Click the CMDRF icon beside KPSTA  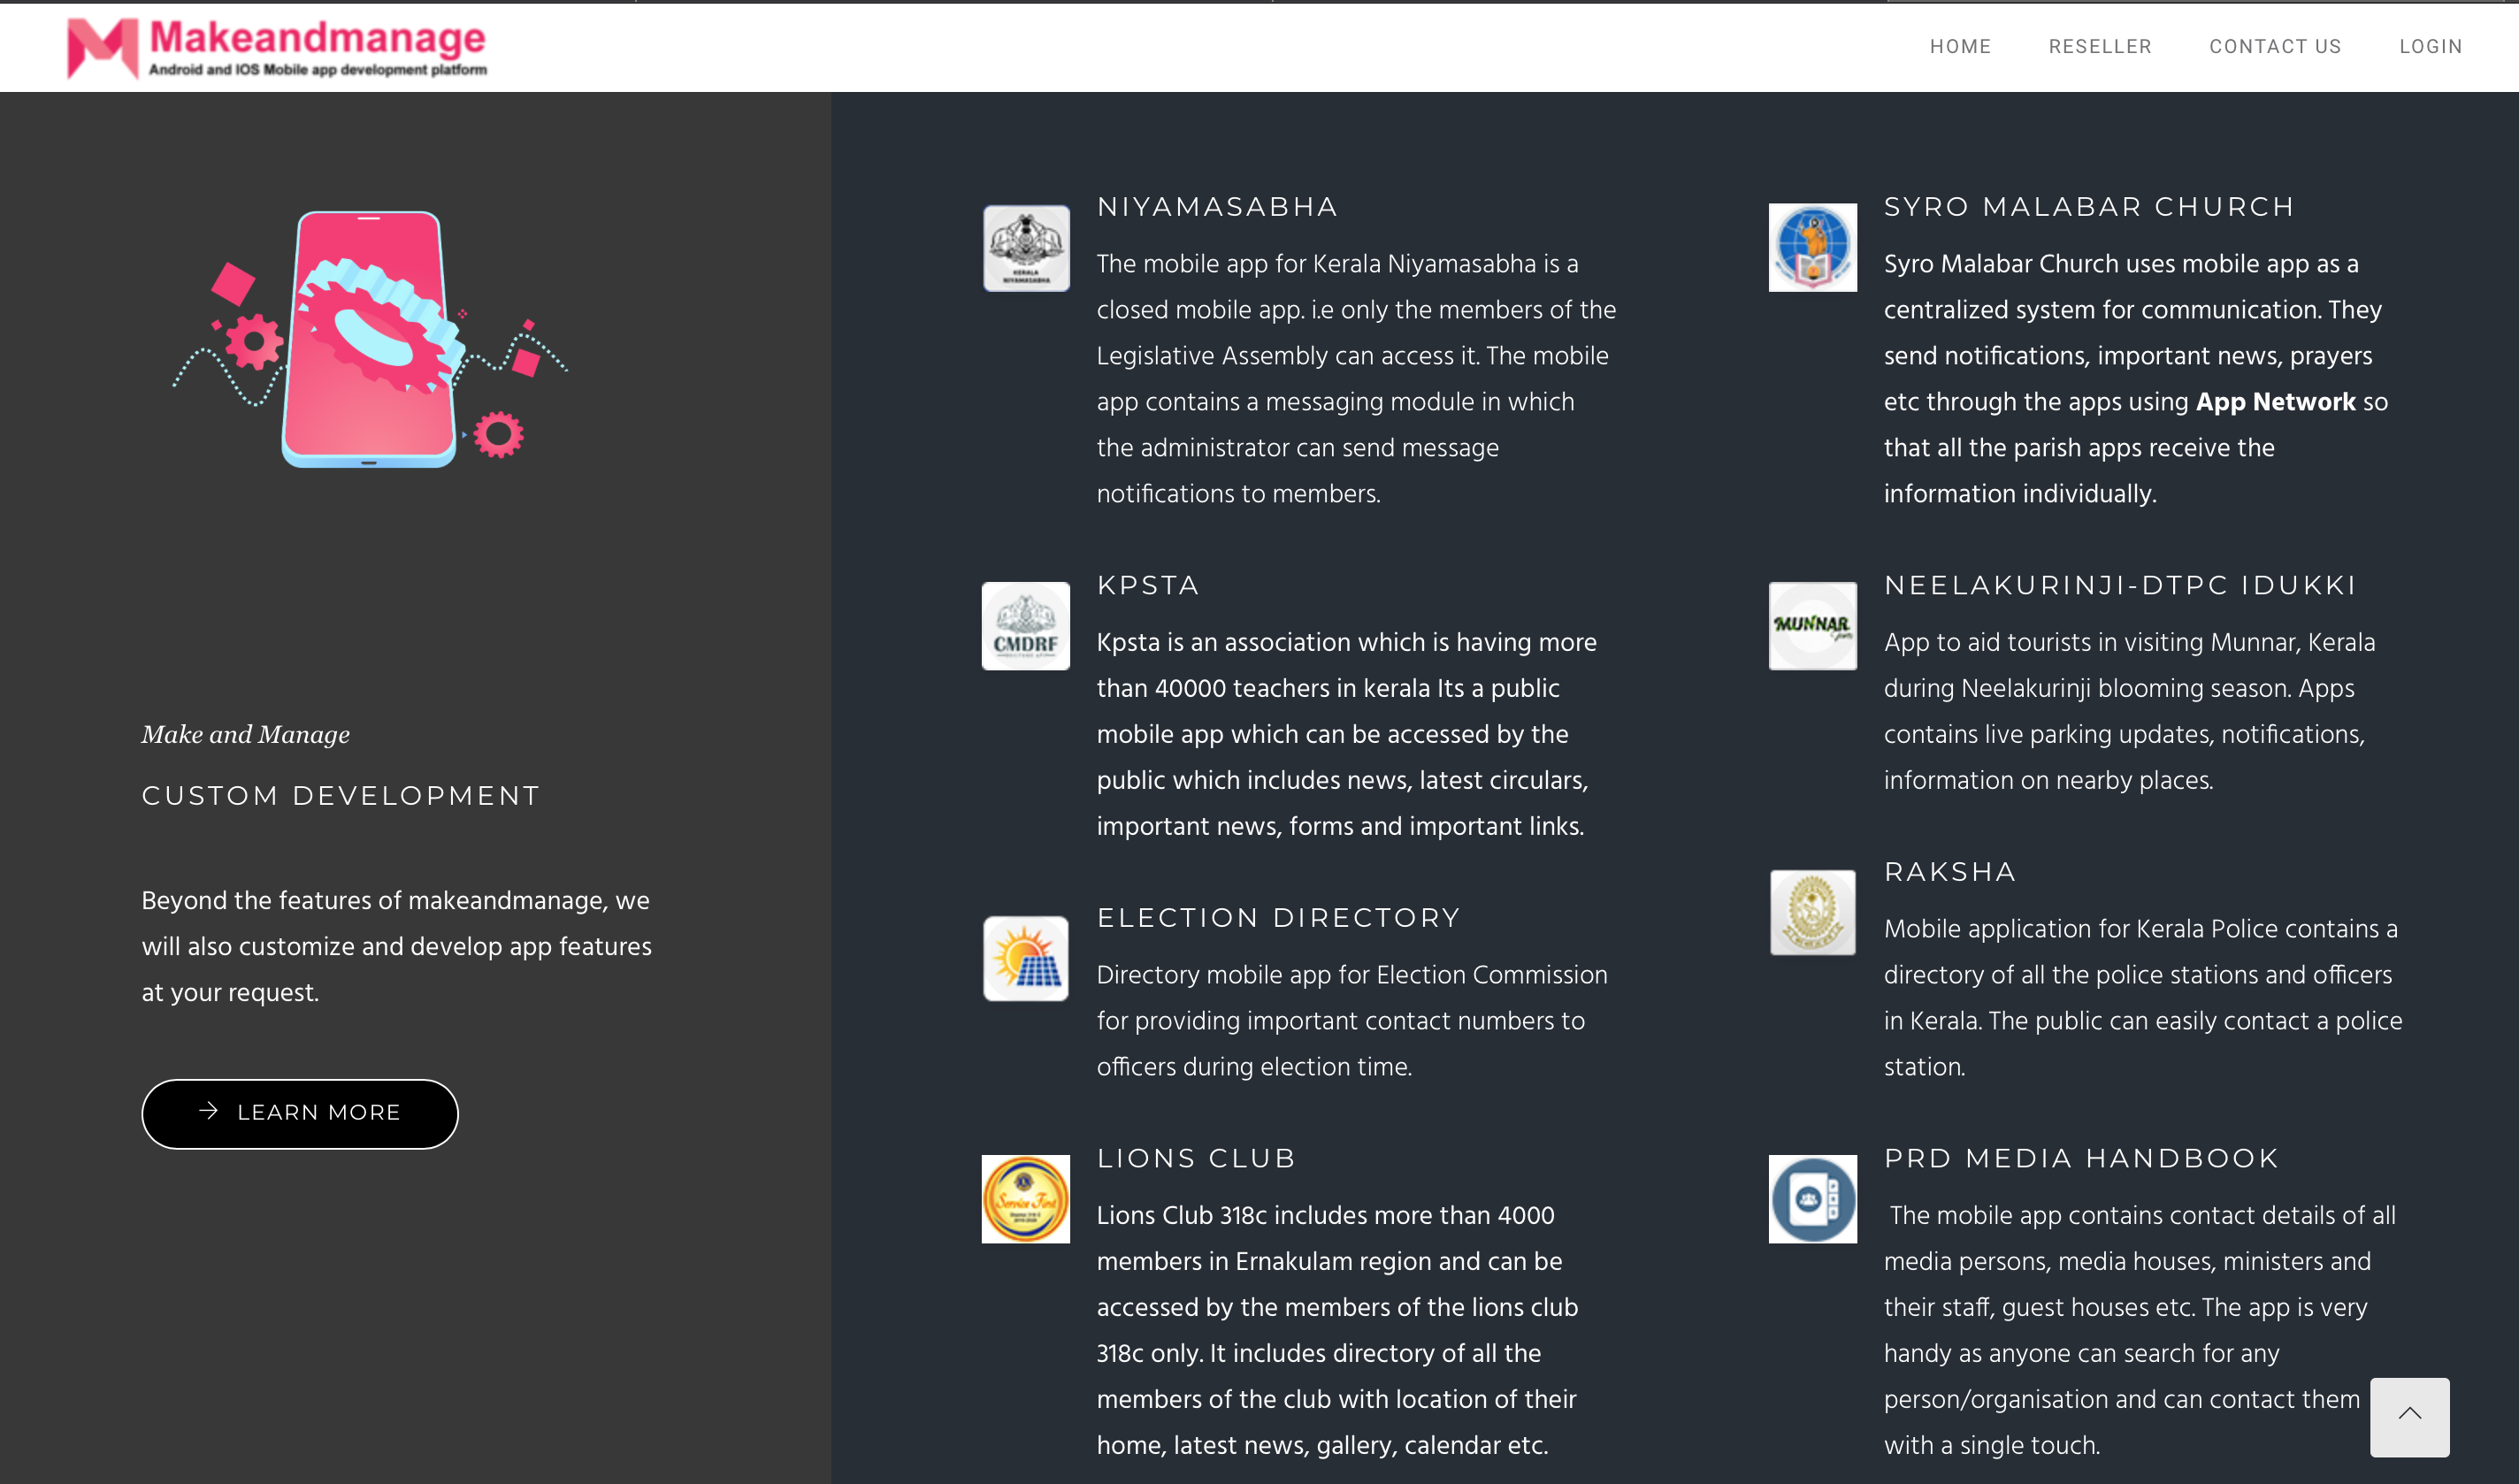pos(1025,626)
